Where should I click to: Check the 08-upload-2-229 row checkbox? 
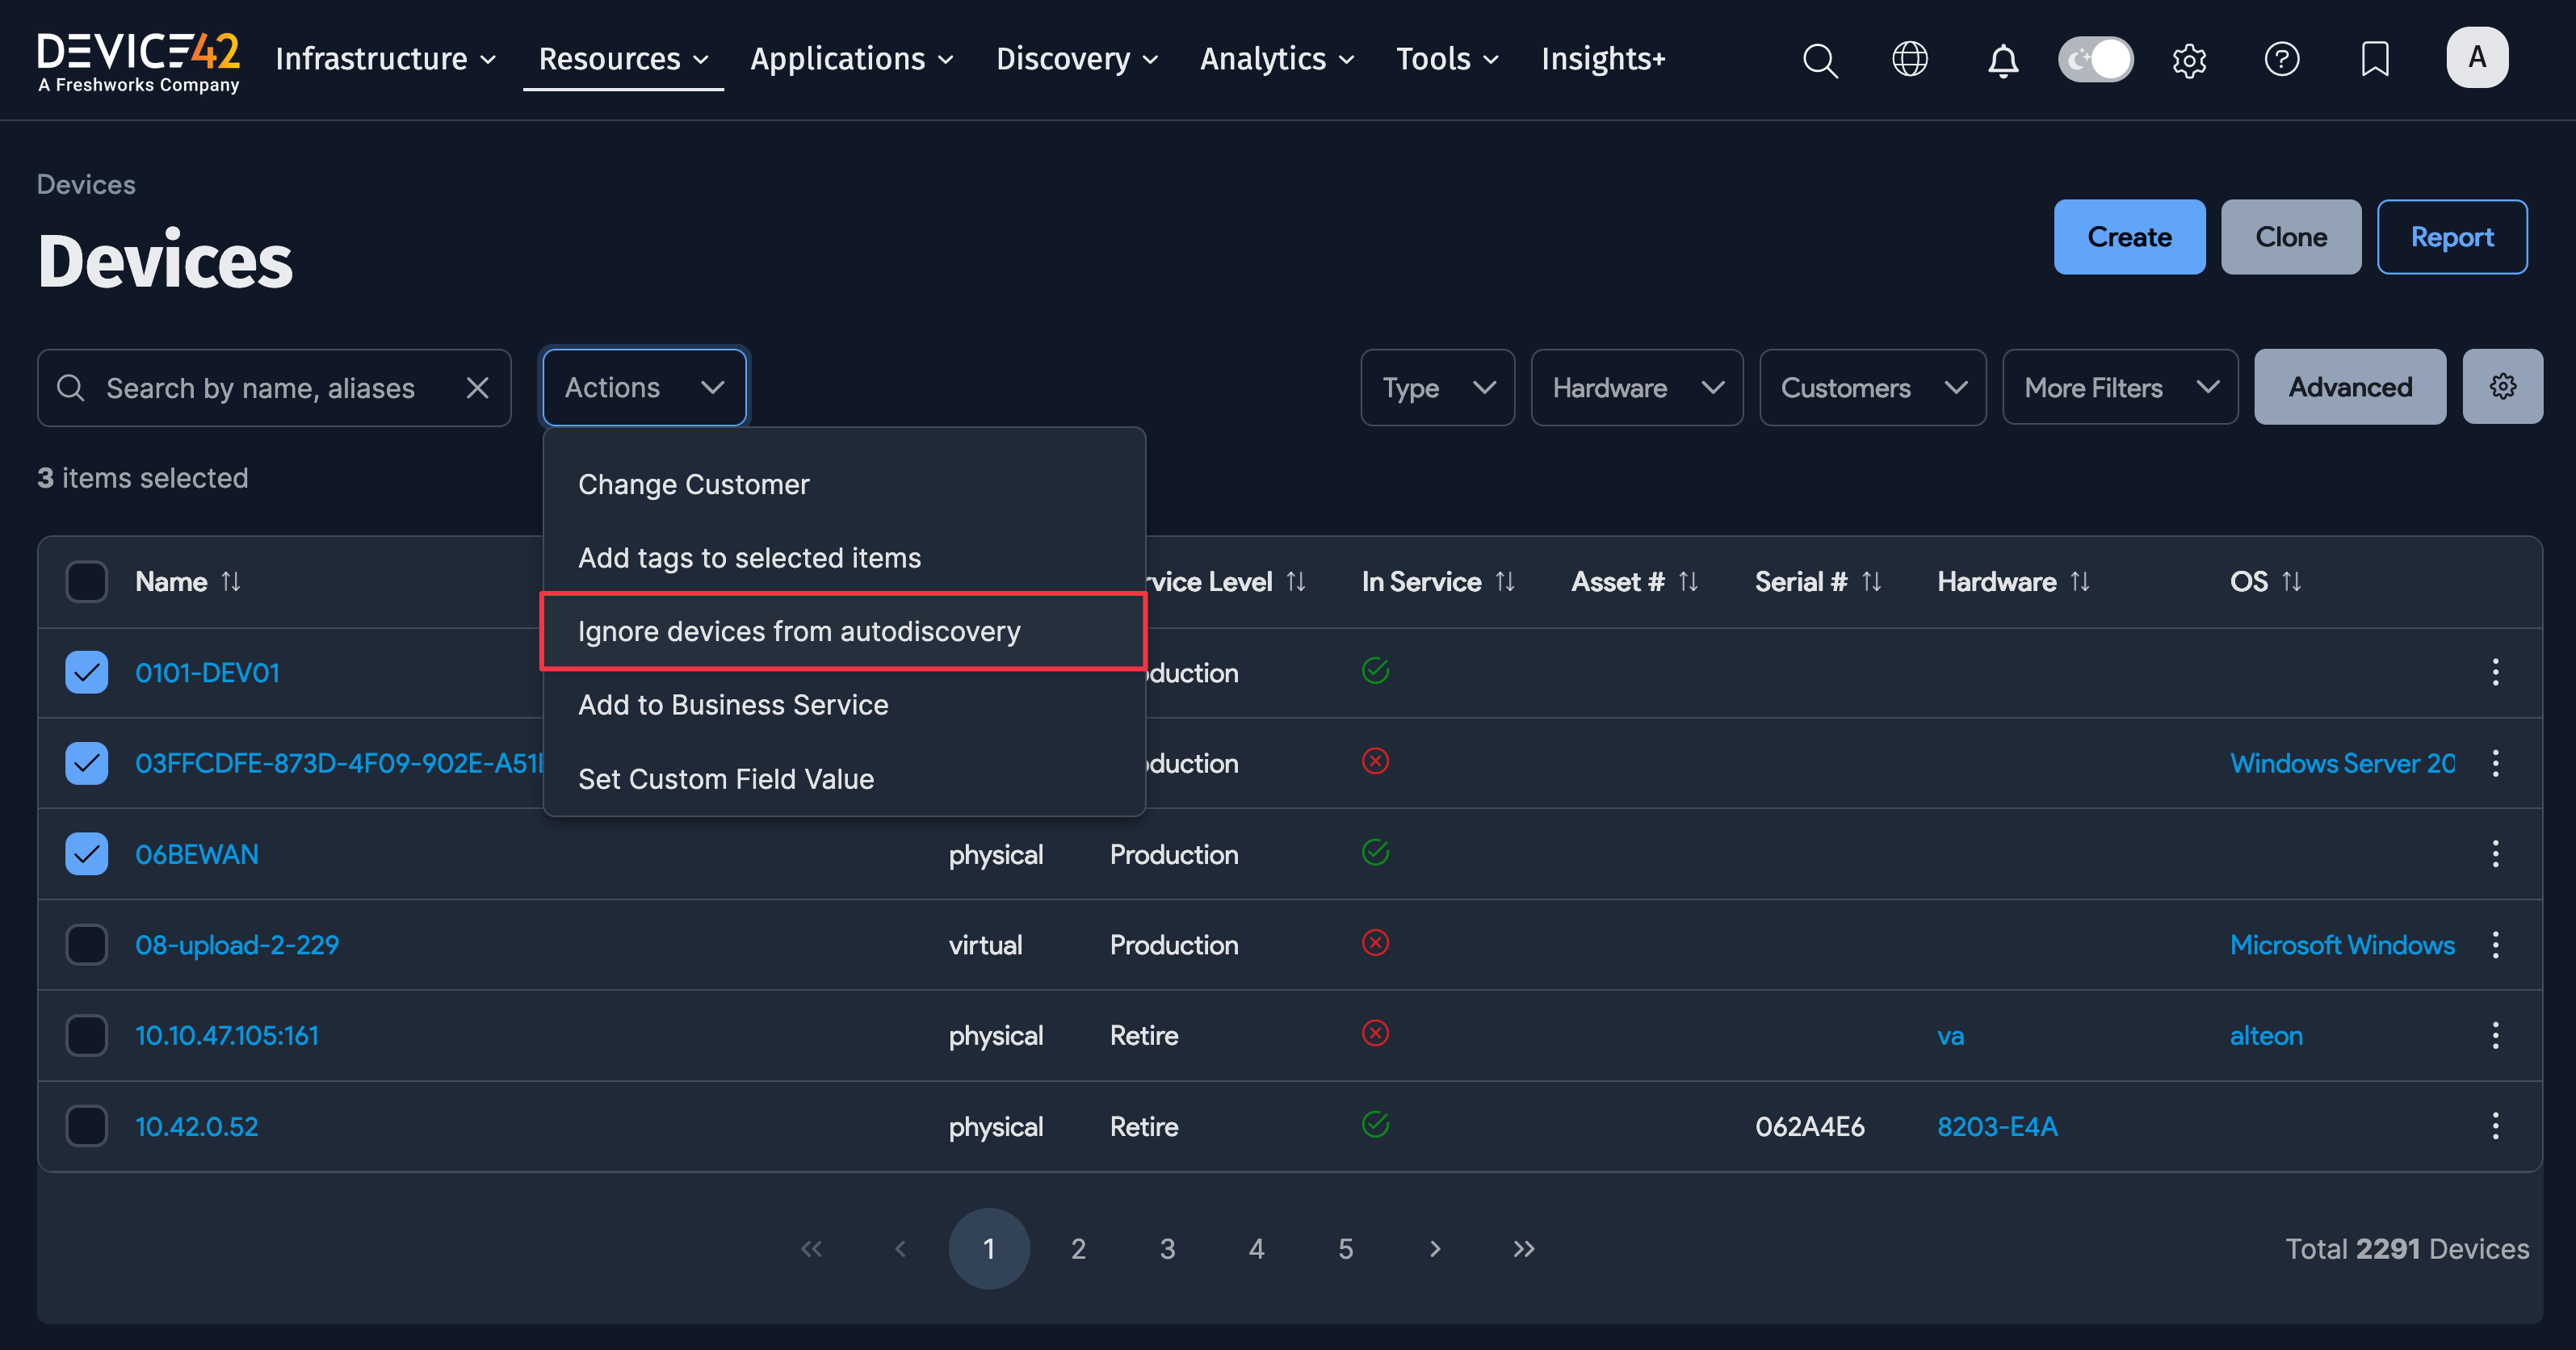87,945
